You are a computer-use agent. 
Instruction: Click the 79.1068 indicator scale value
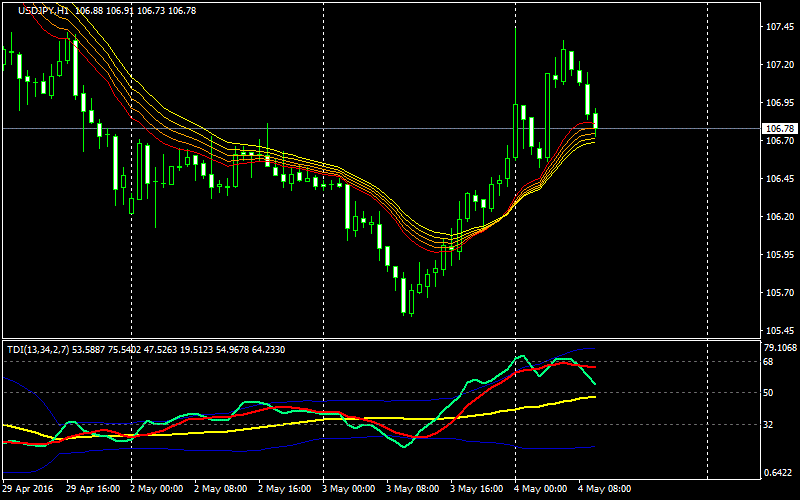pos(781,348)
